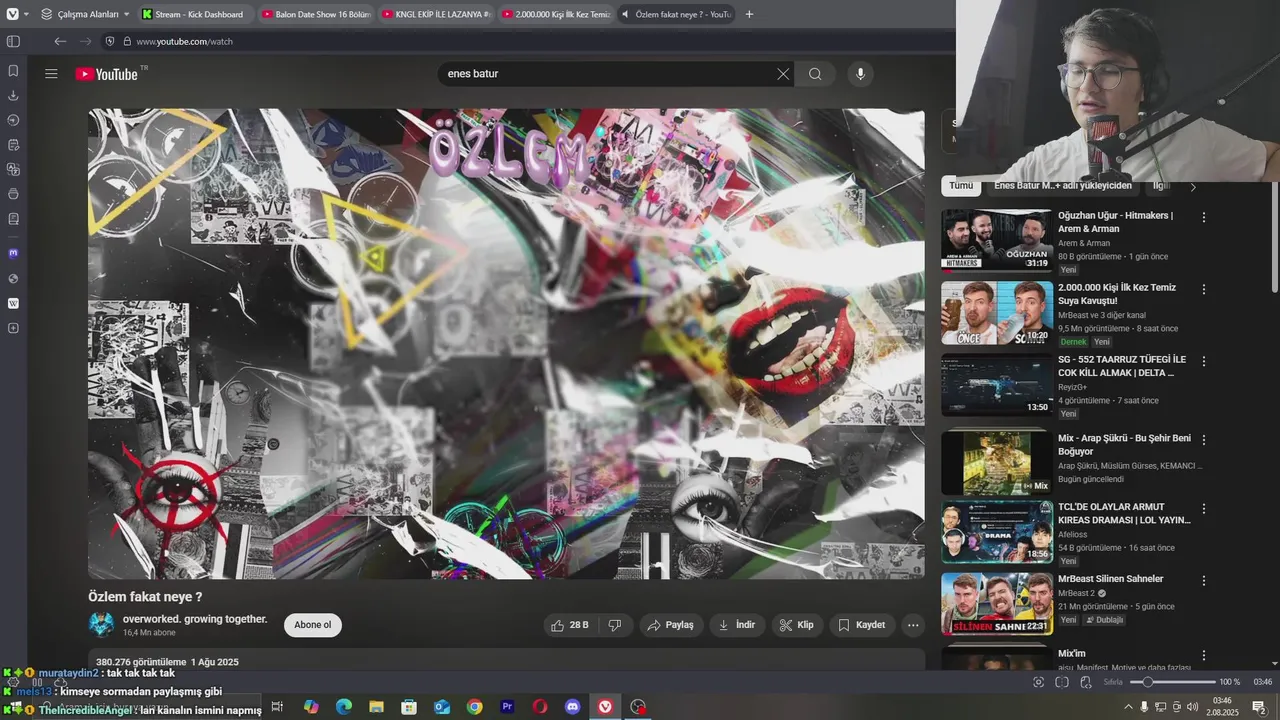This screenshot has height=720, width=1280.
Task: Open the MrBeast Silinen Sahneler thumbnail
Action: coord(997,603)
